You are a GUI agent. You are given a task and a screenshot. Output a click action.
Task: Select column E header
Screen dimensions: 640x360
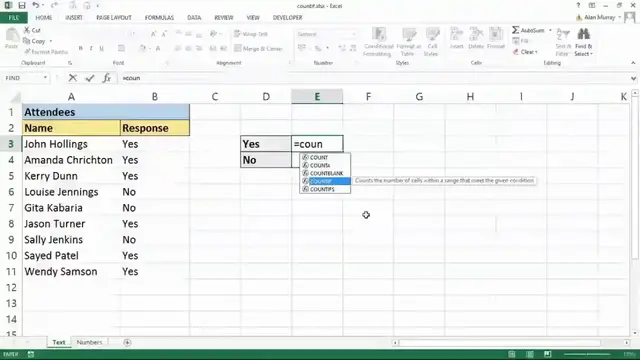(317, 97)
